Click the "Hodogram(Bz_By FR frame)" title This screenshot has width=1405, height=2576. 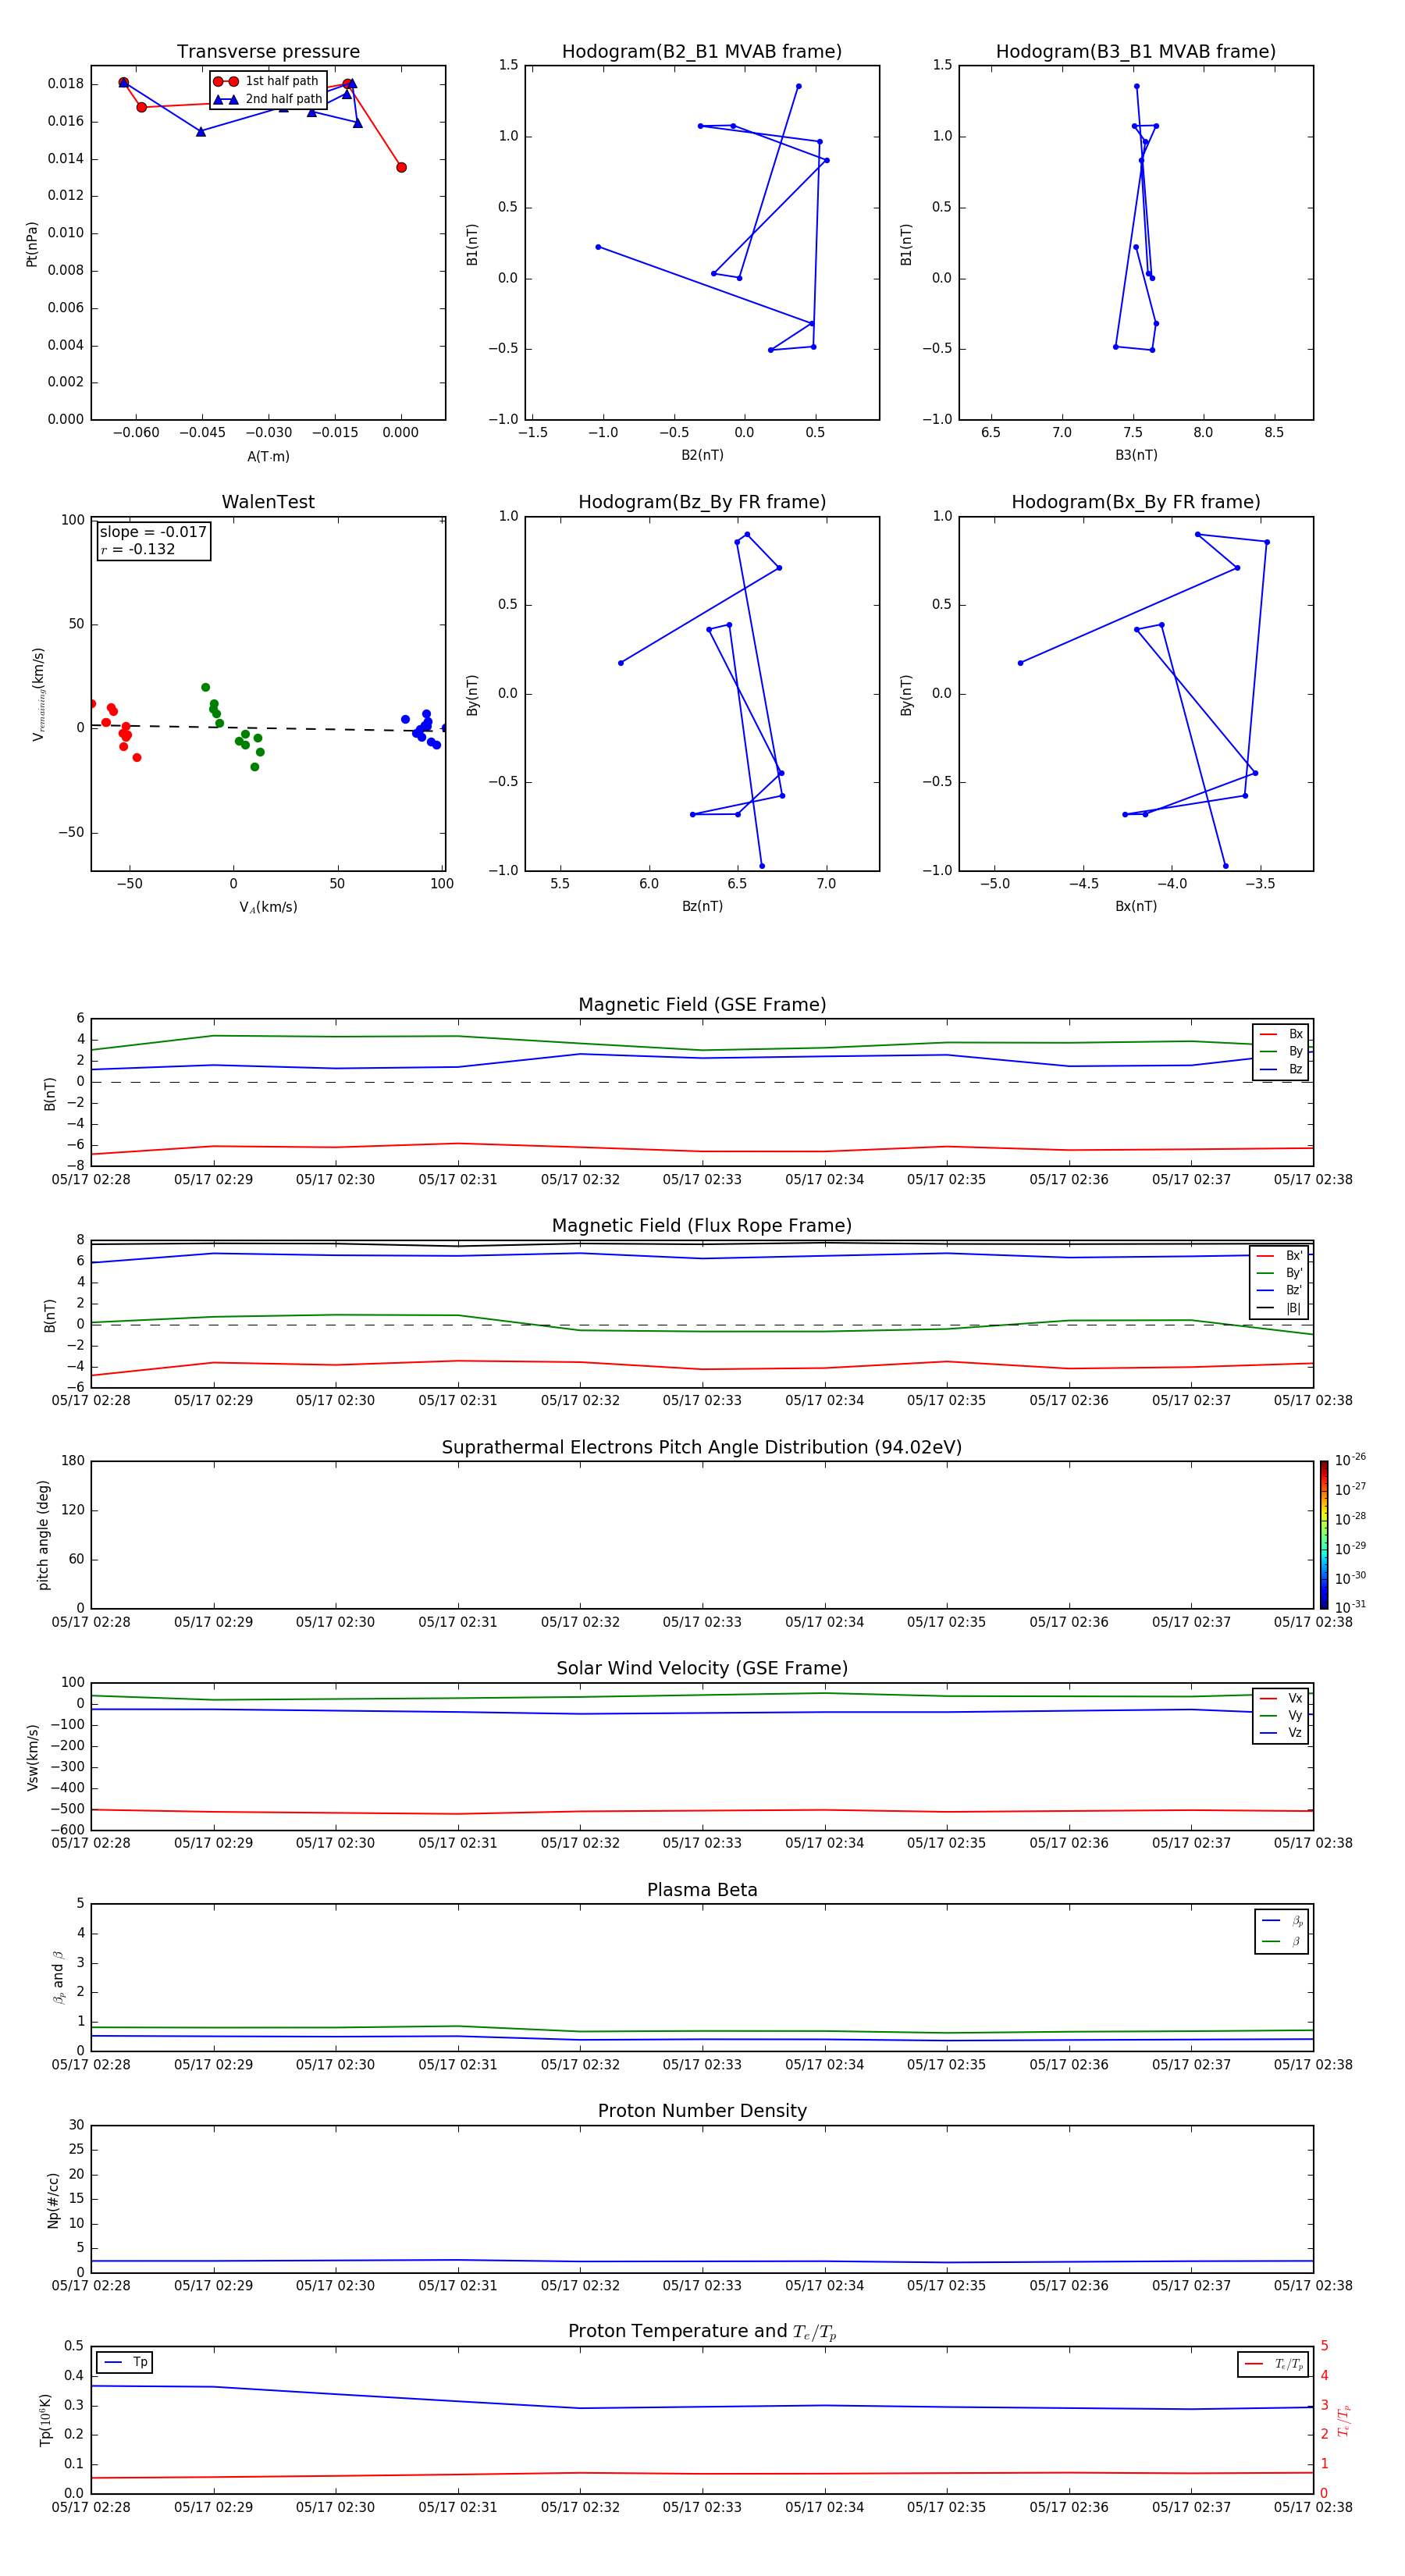pos(702,501)
